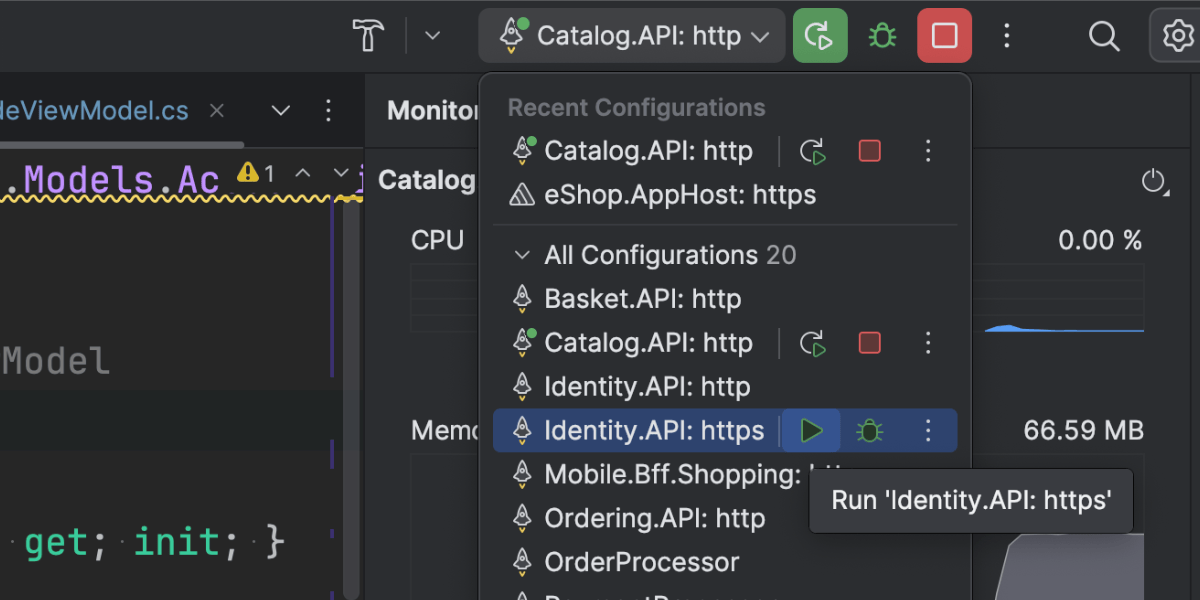Click the monitoring power toggle icon
This screenshot has width=1200, height=600.
(x=1153, y=182)
